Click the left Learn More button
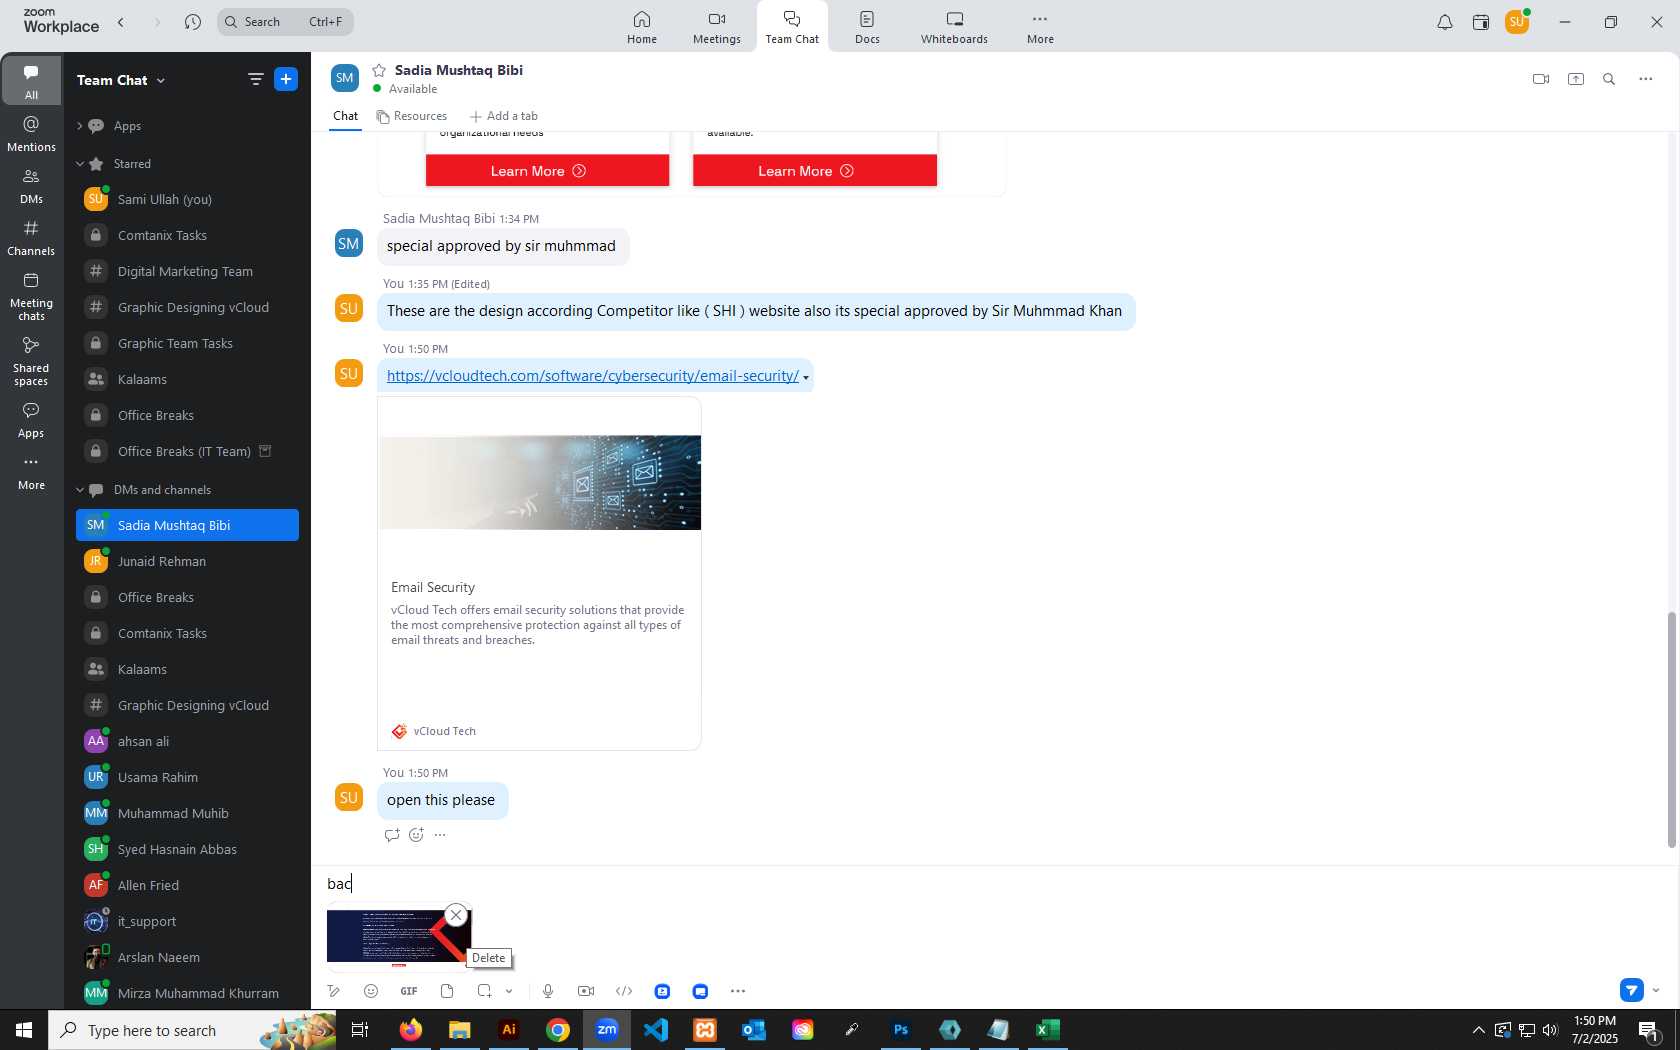The height and width of the screenshot is (1050, 1680). (x=547, y=171)
